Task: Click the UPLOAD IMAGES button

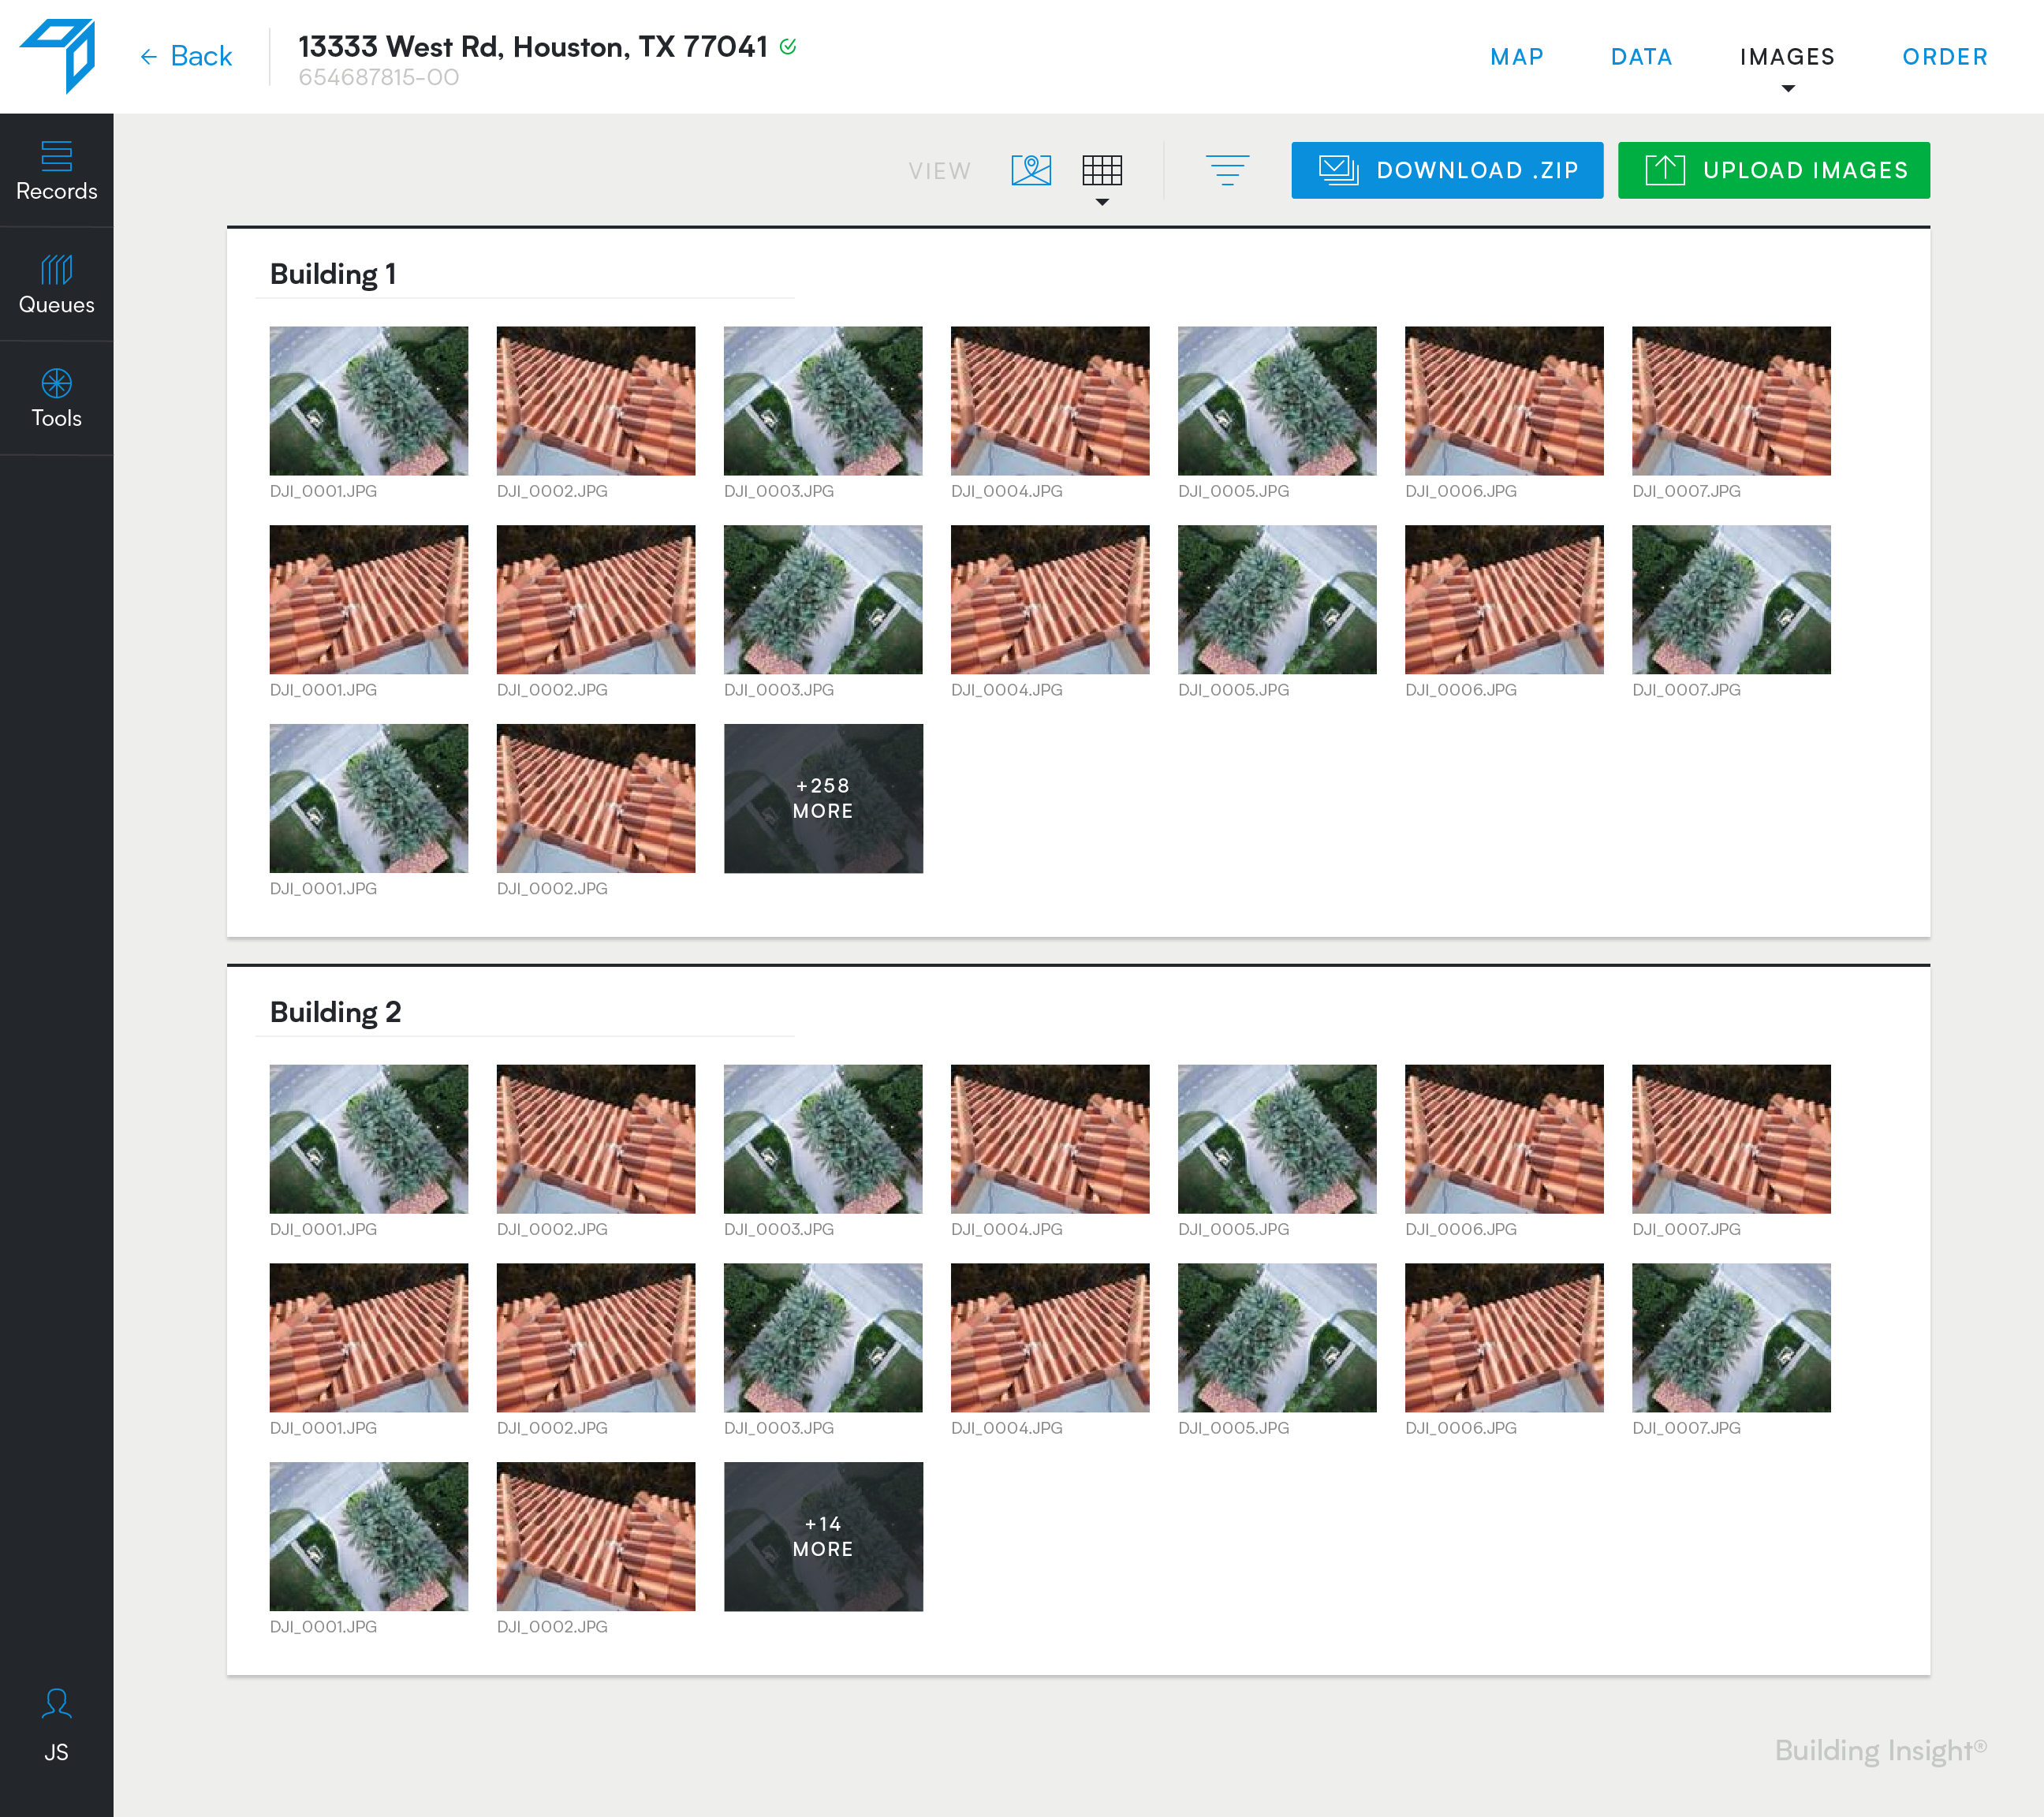Action: coord(1773,170)
